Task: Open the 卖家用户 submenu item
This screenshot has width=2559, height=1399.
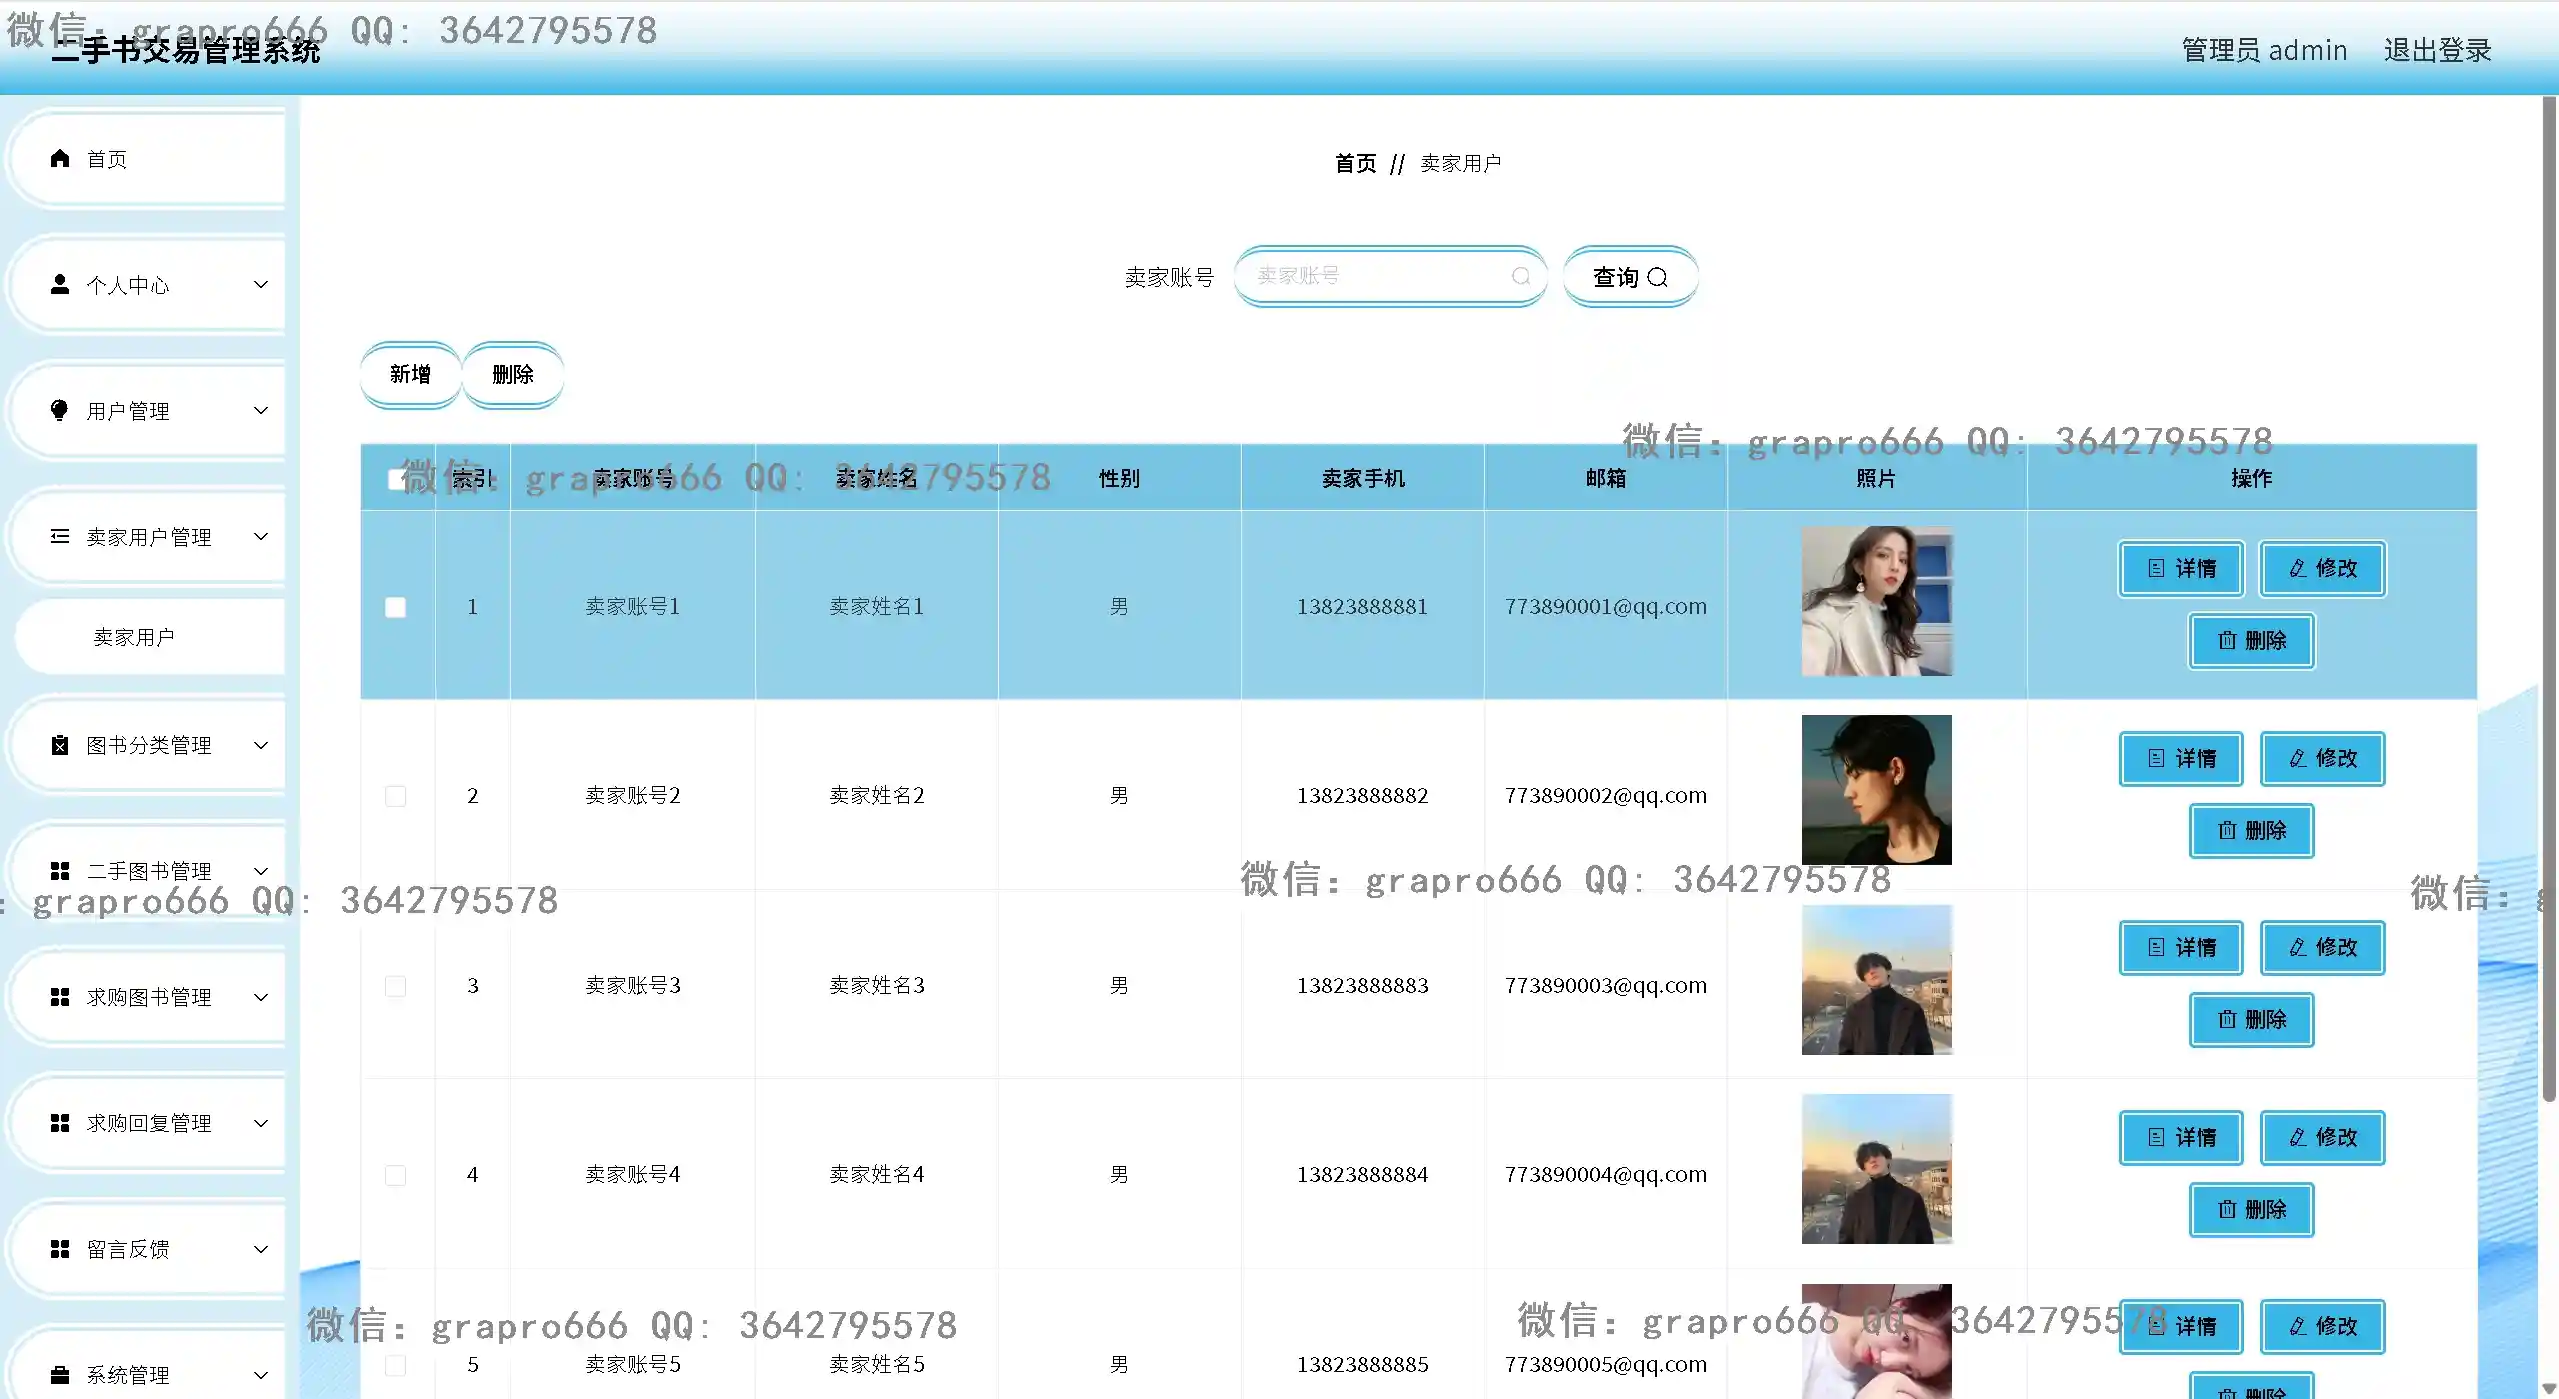Action: click(x=134, y=637)
